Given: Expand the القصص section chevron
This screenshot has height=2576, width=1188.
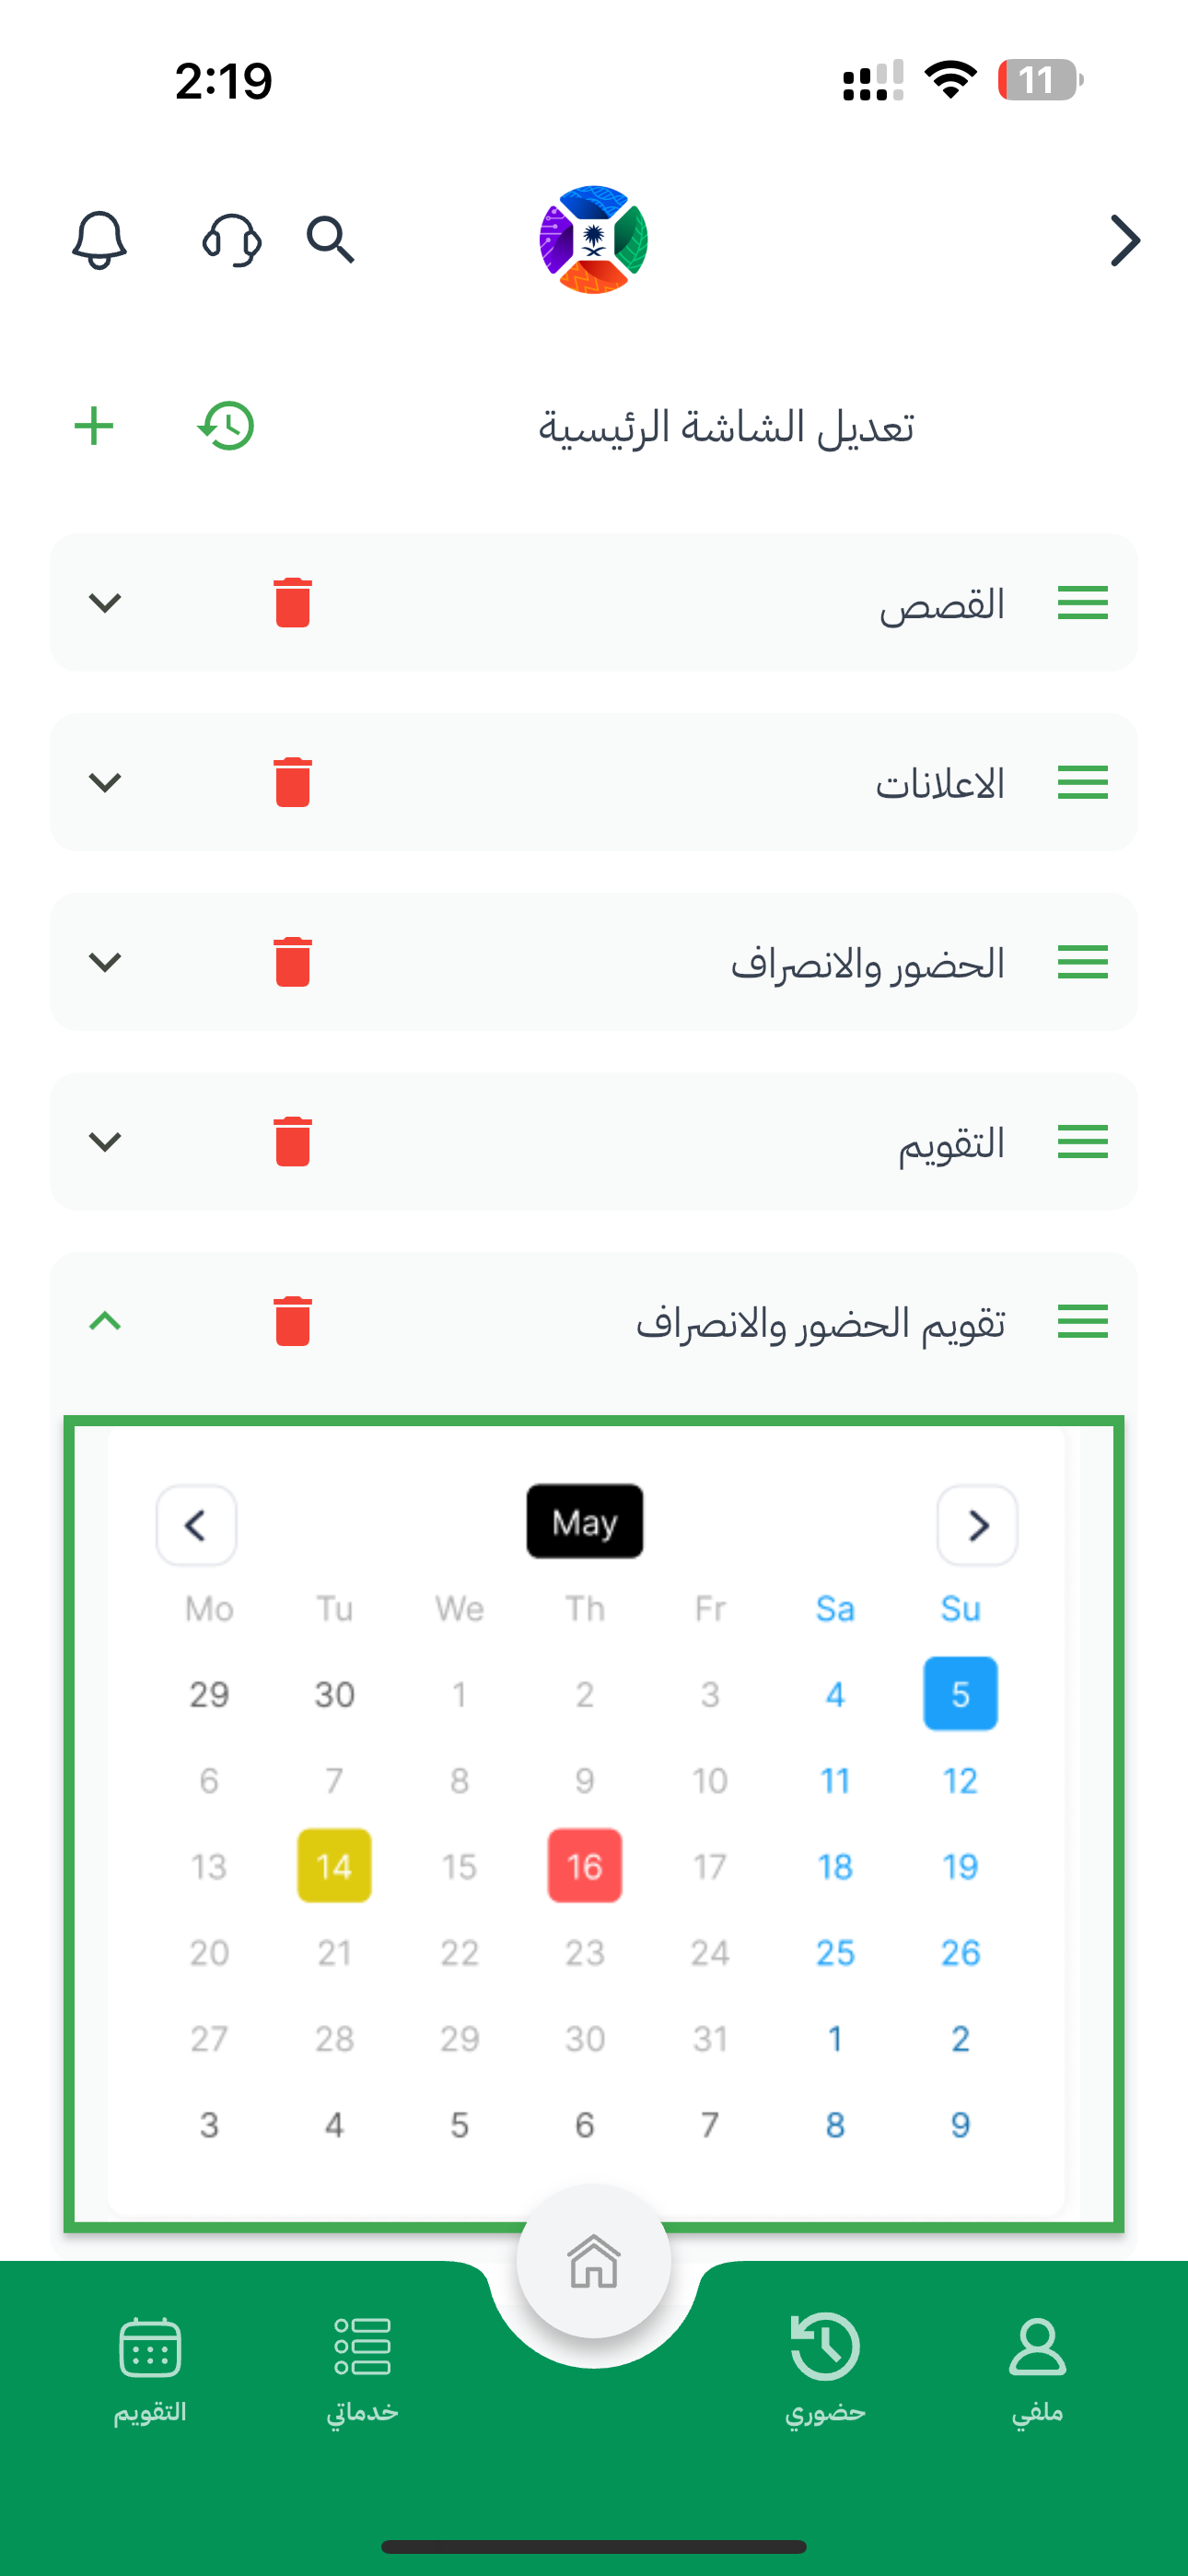Looking at the screenshot, I should pos(105,603).
